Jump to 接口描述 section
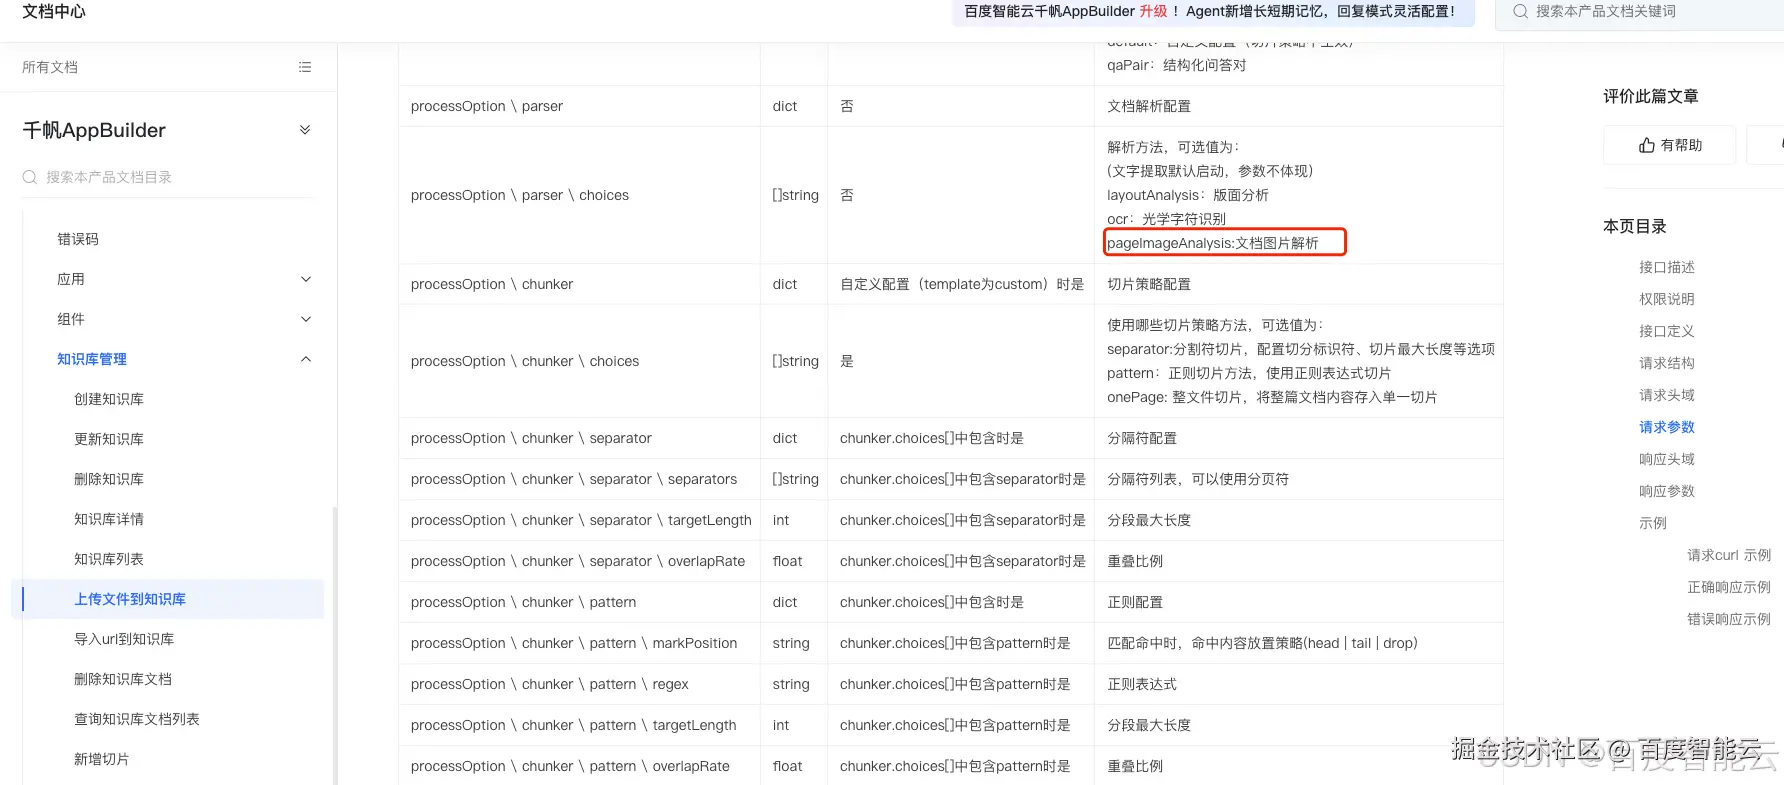 pyautogui.click(x=1667, y=267)
